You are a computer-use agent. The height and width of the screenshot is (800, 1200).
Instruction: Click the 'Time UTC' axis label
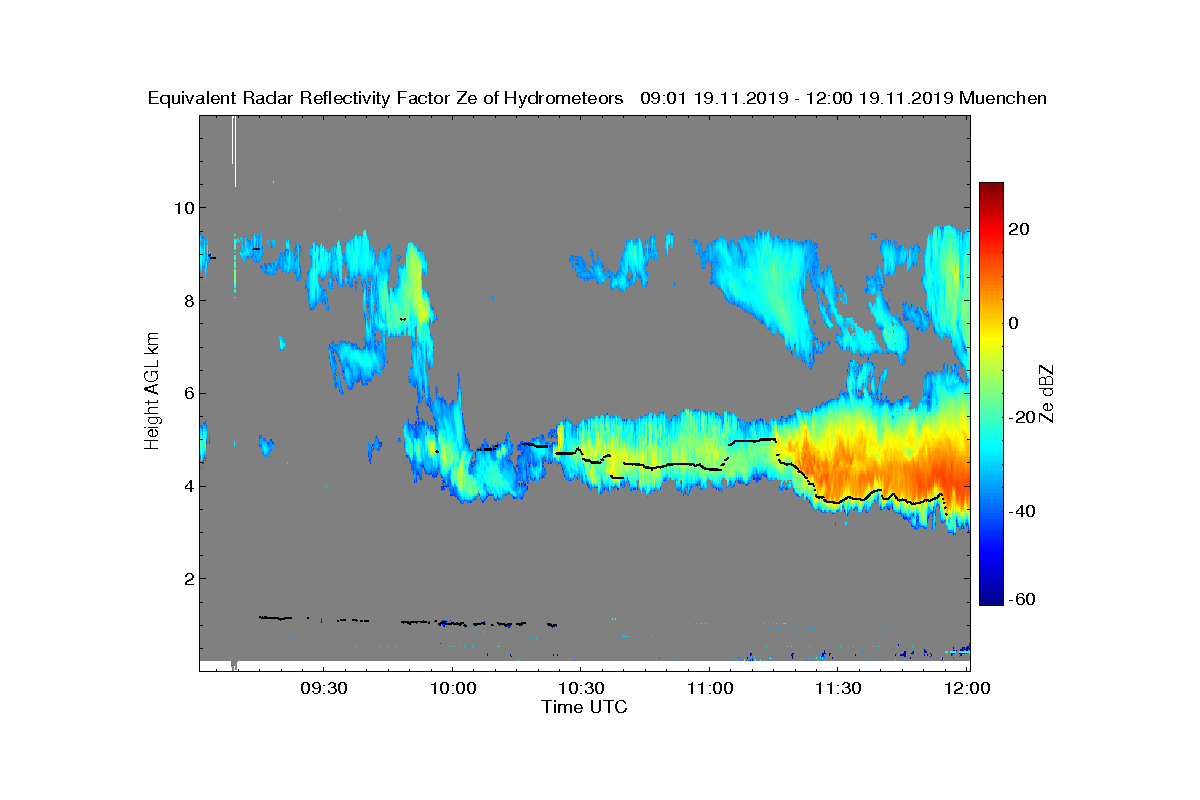(x=585, y=707)
